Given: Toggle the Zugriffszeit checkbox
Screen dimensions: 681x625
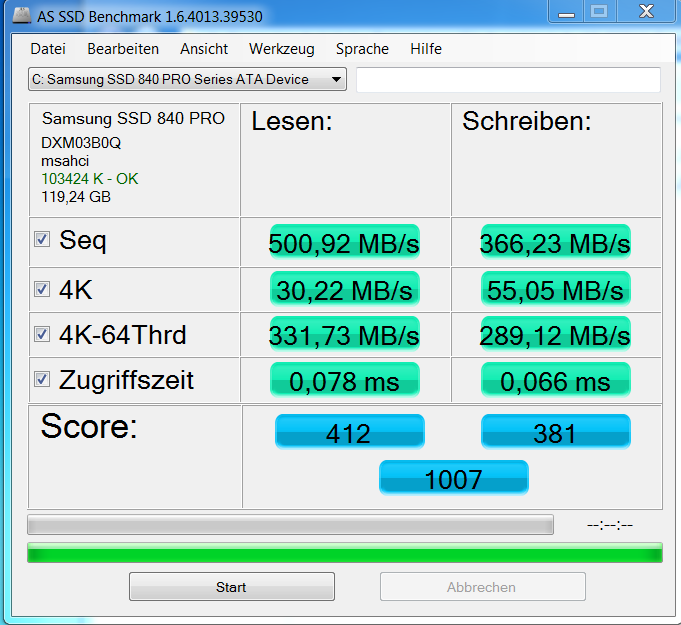Looking at the screenshot, I should 42,379.
